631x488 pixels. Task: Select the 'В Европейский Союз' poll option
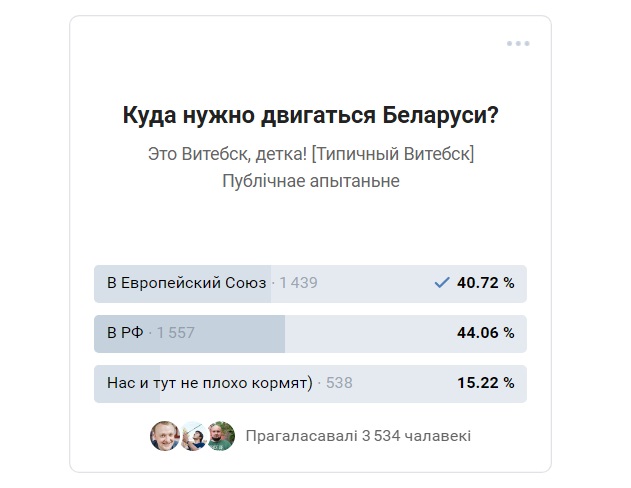tap(310, 284)
